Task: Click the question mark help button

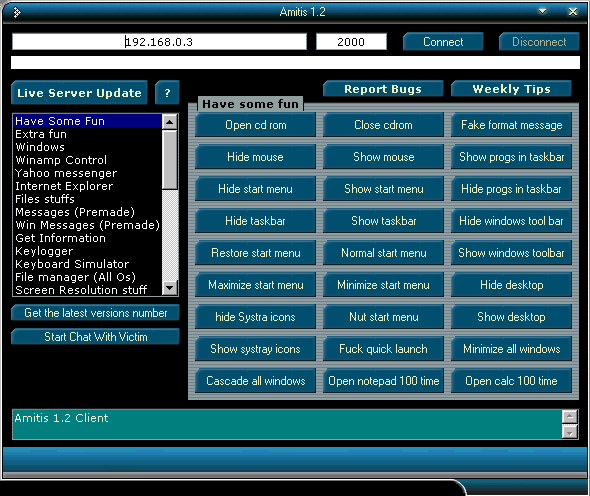Action: 167,93
